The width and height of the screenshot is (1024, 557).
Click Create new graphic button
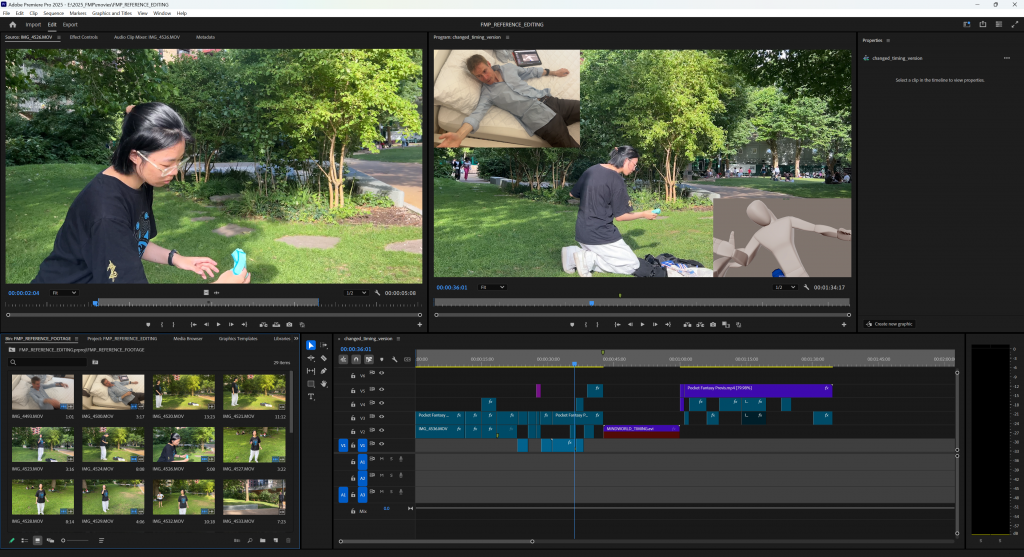(x=889, y=324)
